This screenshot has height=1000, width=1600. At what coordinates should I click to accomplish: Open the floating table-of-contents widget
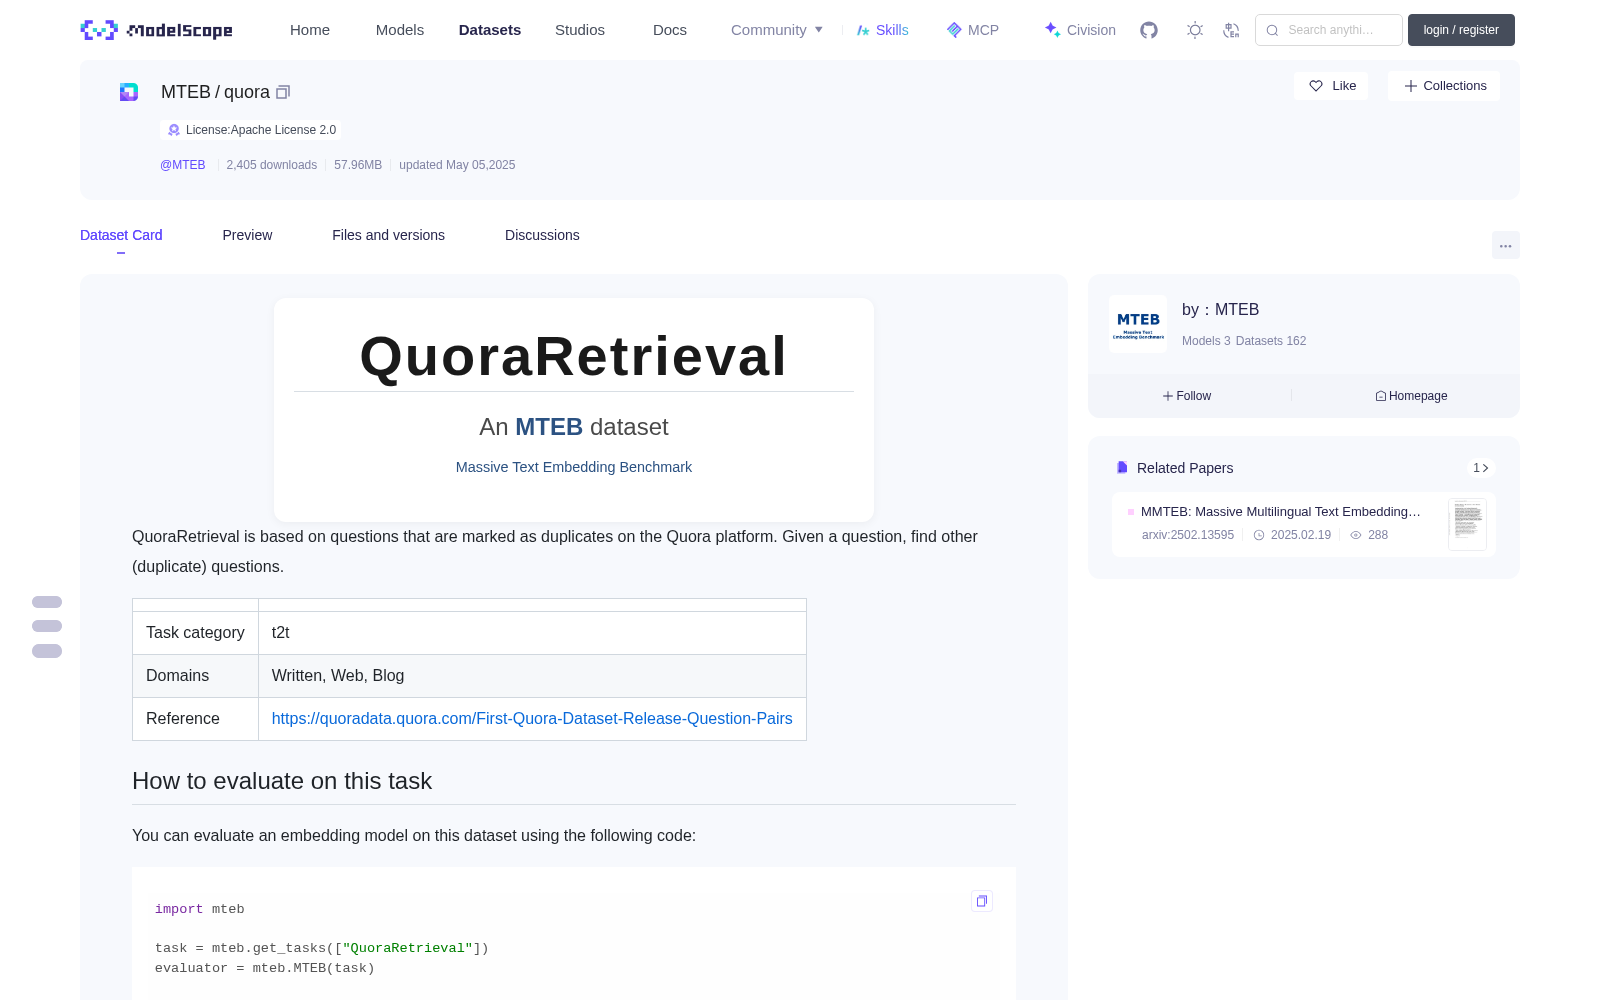(x=47, y=627)
